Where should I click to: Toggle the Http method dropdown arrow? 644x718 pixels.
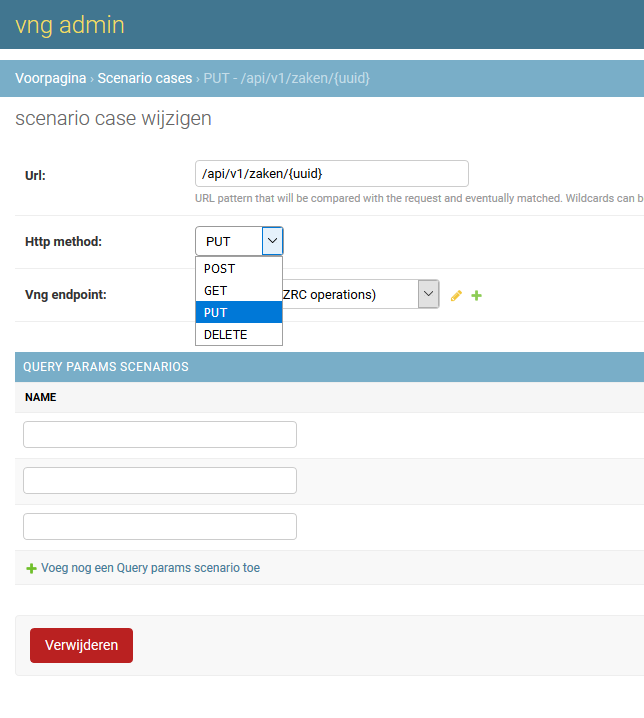pos(273,241)
